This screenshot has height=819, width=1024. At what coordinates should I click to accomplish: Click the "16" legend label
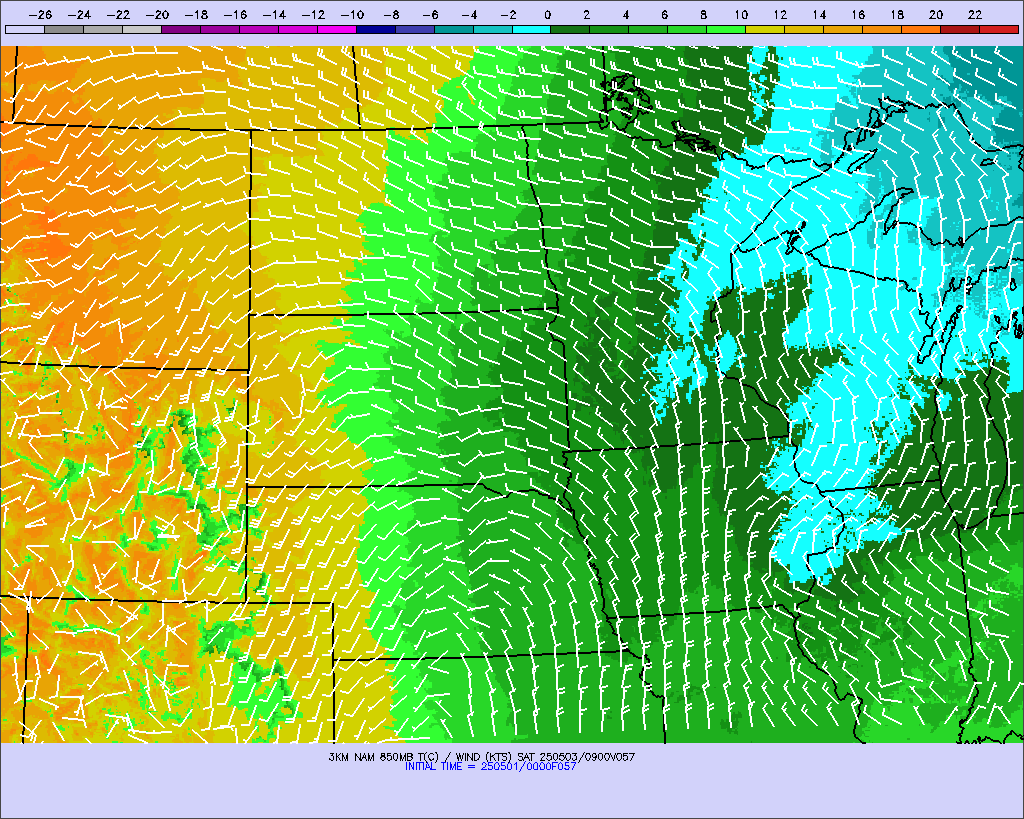[x=857, y=15]
